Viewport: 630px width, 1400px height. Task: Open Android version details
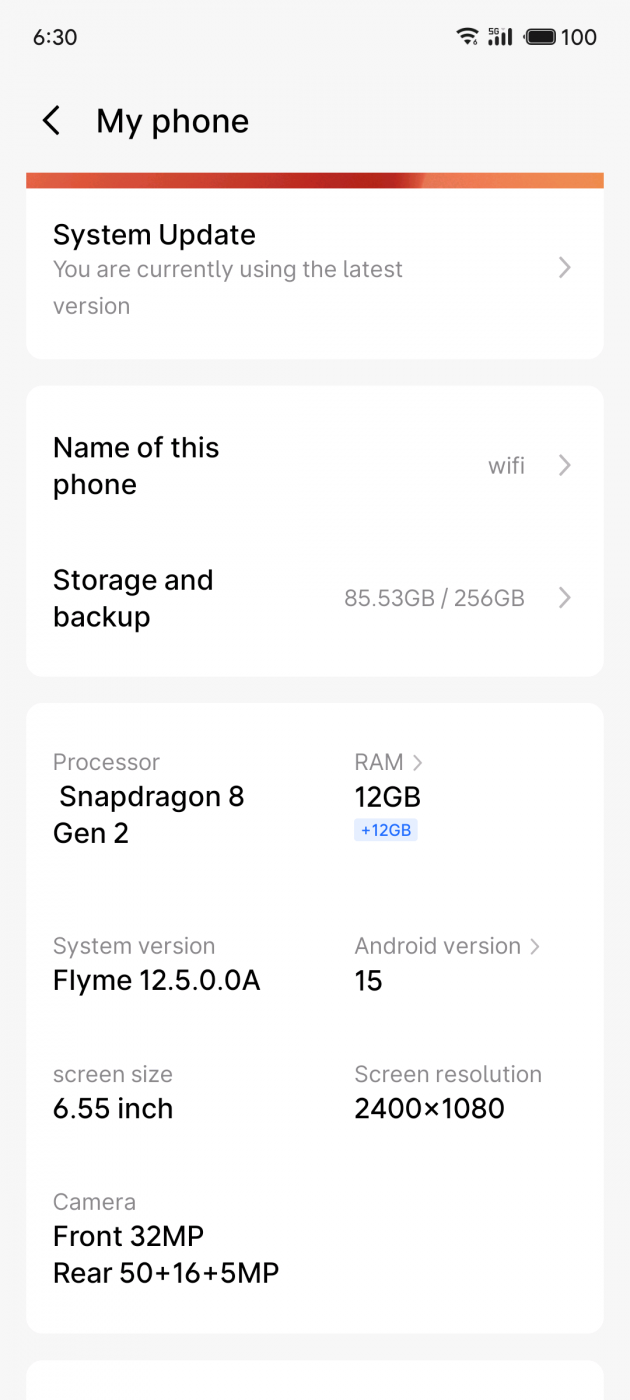tap(447, 946)
